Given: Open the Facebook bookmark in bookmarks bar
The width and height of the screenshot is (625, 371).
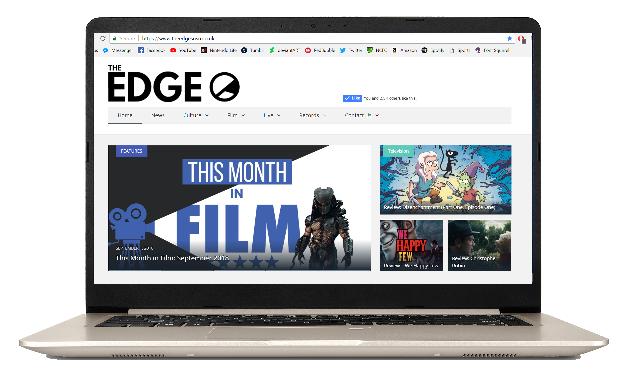Looking at the screenshot, I should 151,50.
